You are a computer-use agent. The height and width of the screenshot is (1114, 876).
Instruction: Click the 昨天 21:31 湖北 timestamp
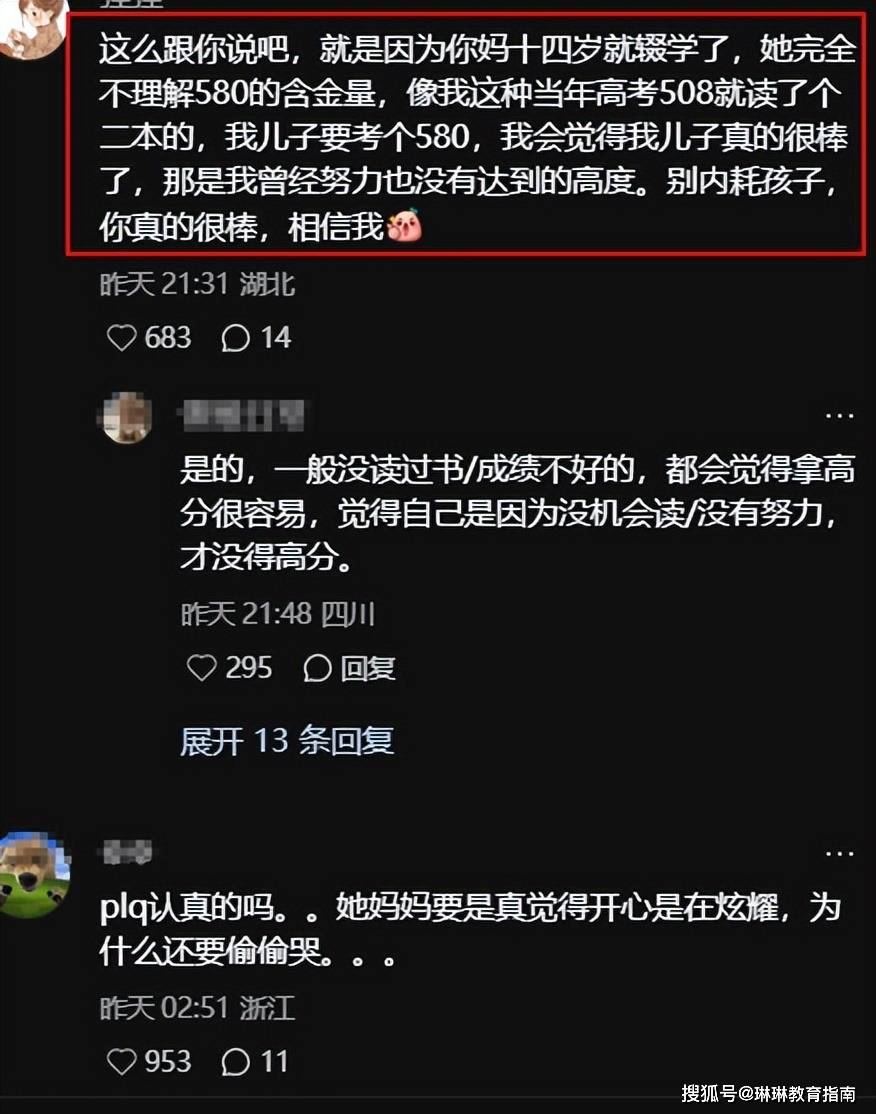coord(197,284)
